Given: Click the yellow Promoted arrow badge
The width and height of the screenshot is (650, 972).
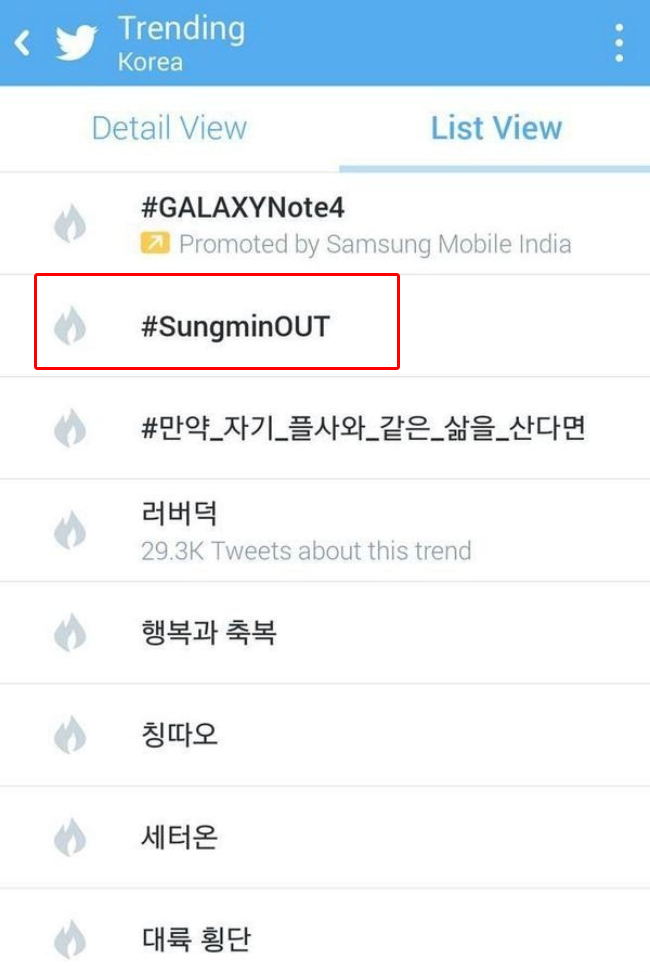Looking at the screenshot, I should point(155,243).
